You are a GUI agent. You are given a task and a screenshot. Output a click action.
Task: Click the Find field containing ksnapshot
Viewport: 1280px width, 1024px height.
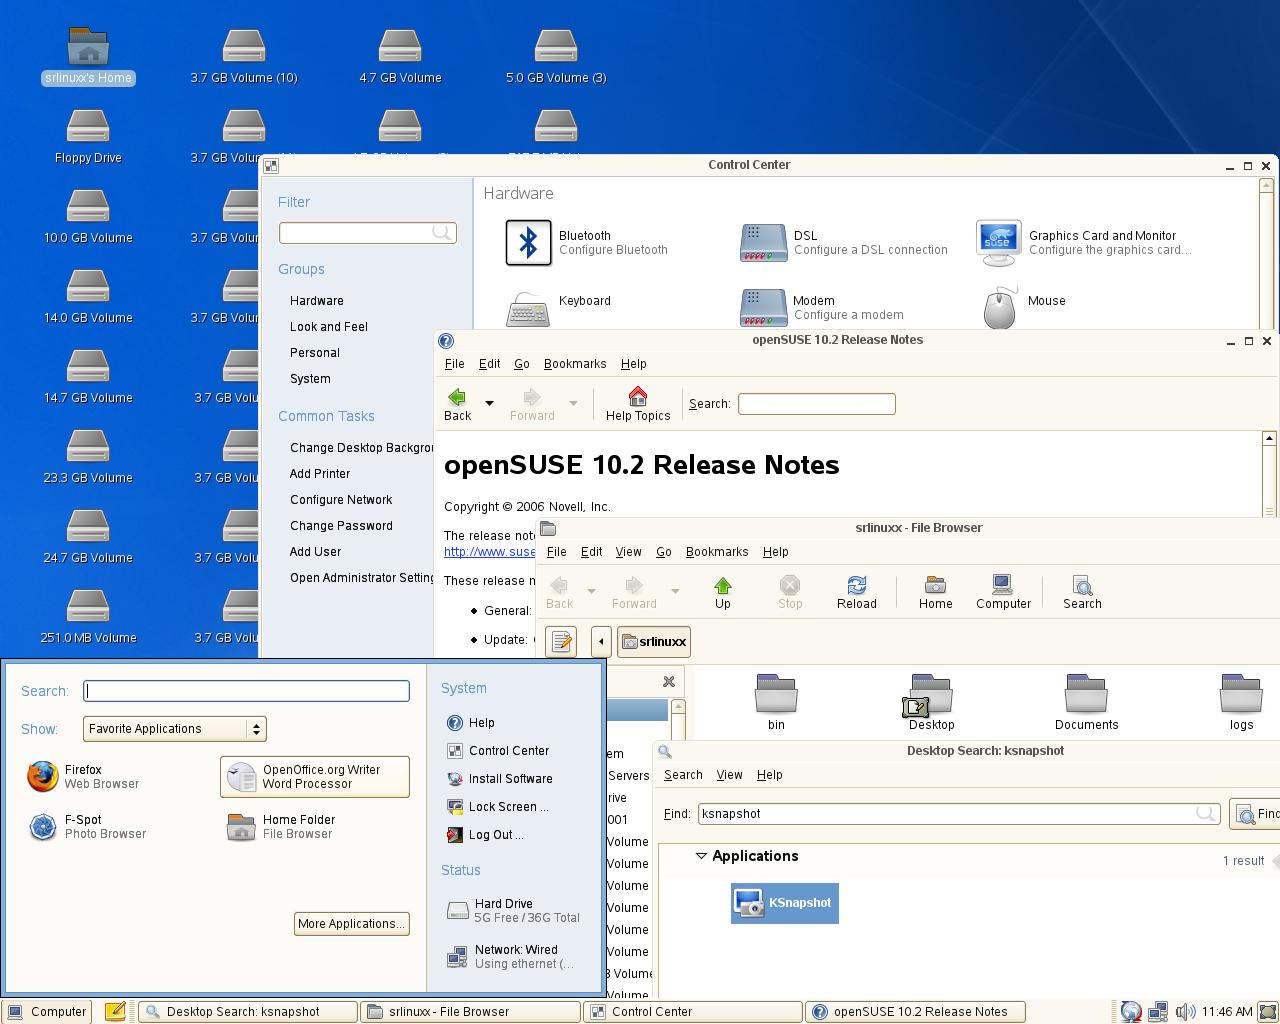tap(958, 814)
